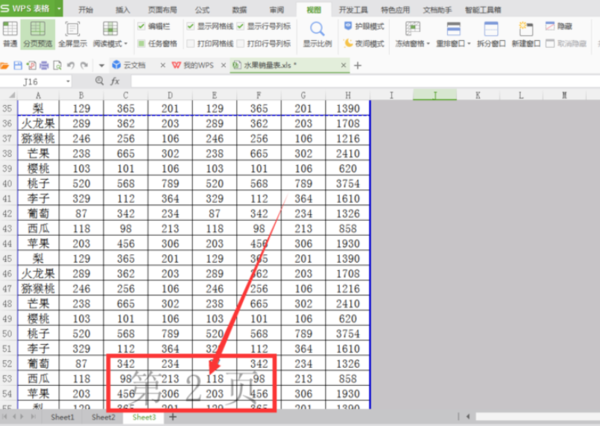Click the magnifier icon beside fx
This screenshot has height=426, width=600.
click(x=99, y=81)
